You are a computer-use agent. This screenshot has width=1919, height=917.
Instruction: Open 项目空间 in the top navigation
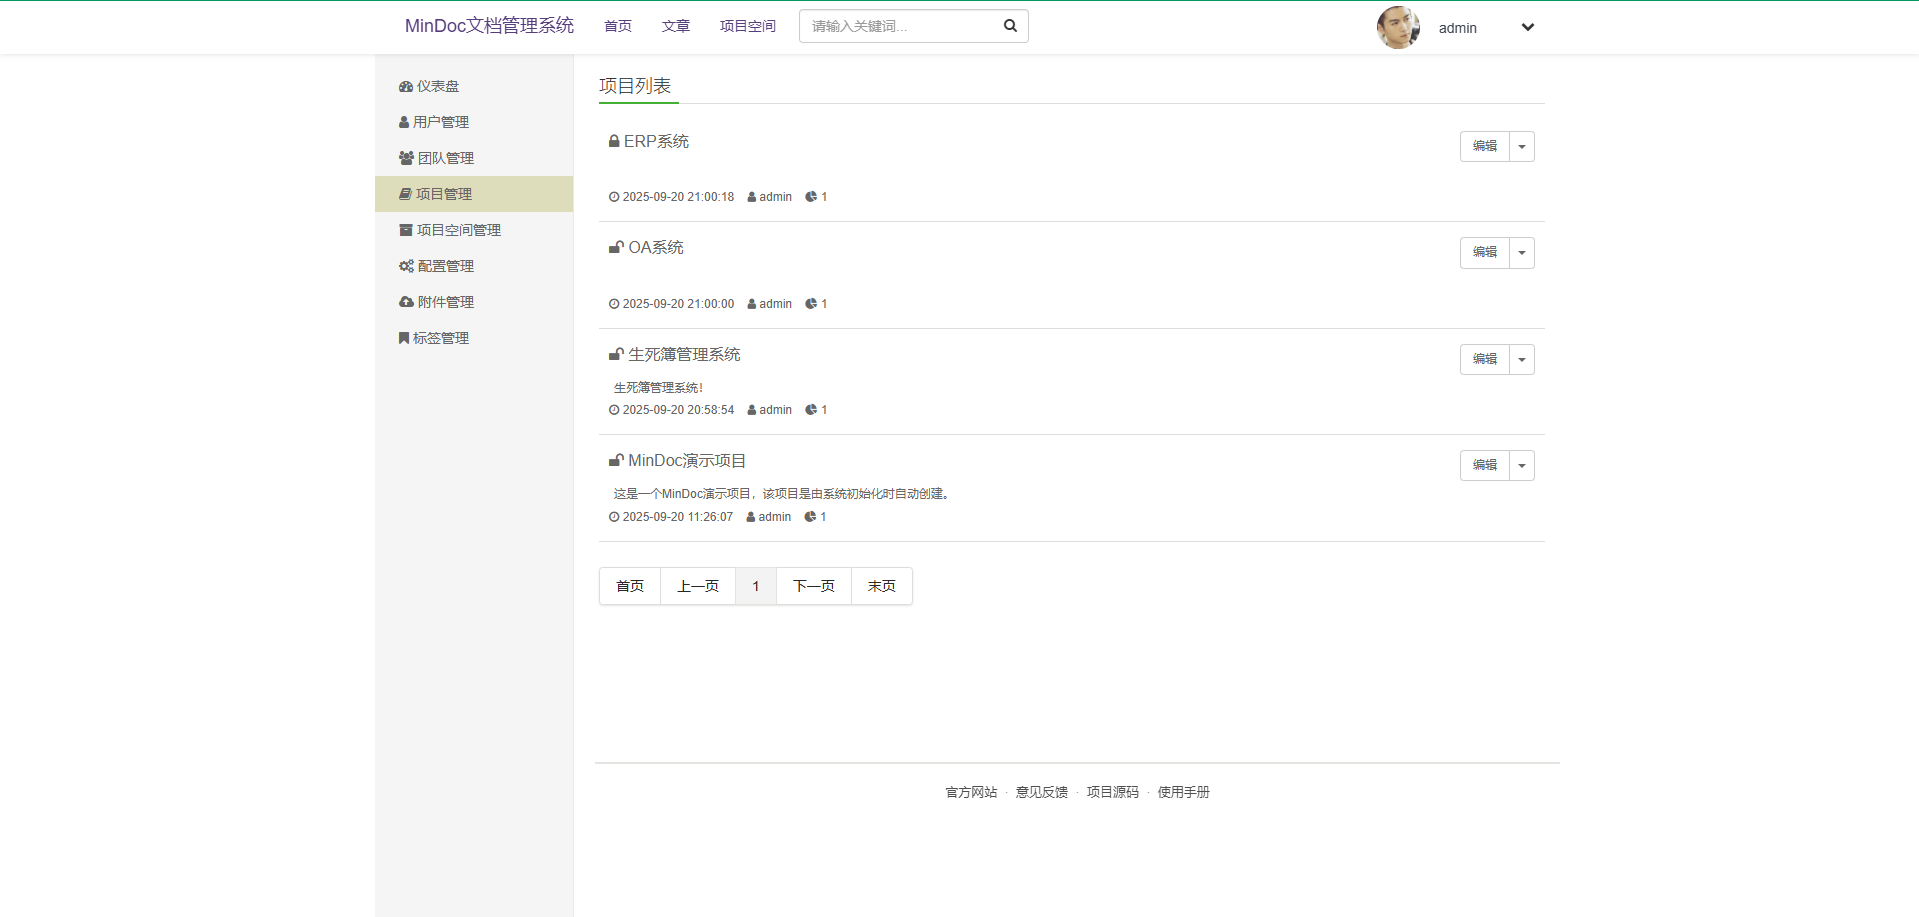coord(747,26)
